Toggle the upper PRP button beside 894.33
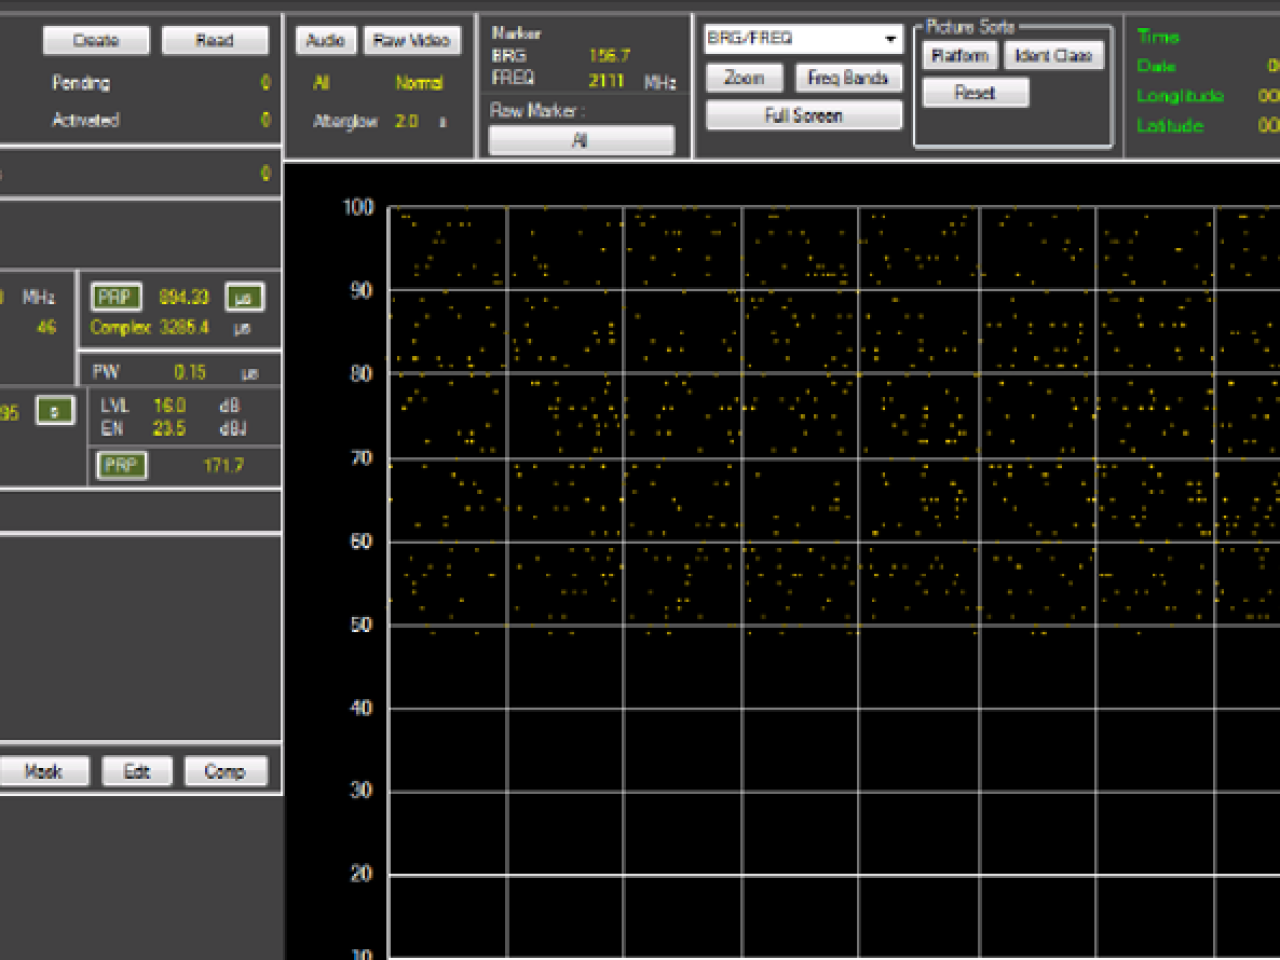The width and height of the screenshot is (1280, 960). (116, 297)
